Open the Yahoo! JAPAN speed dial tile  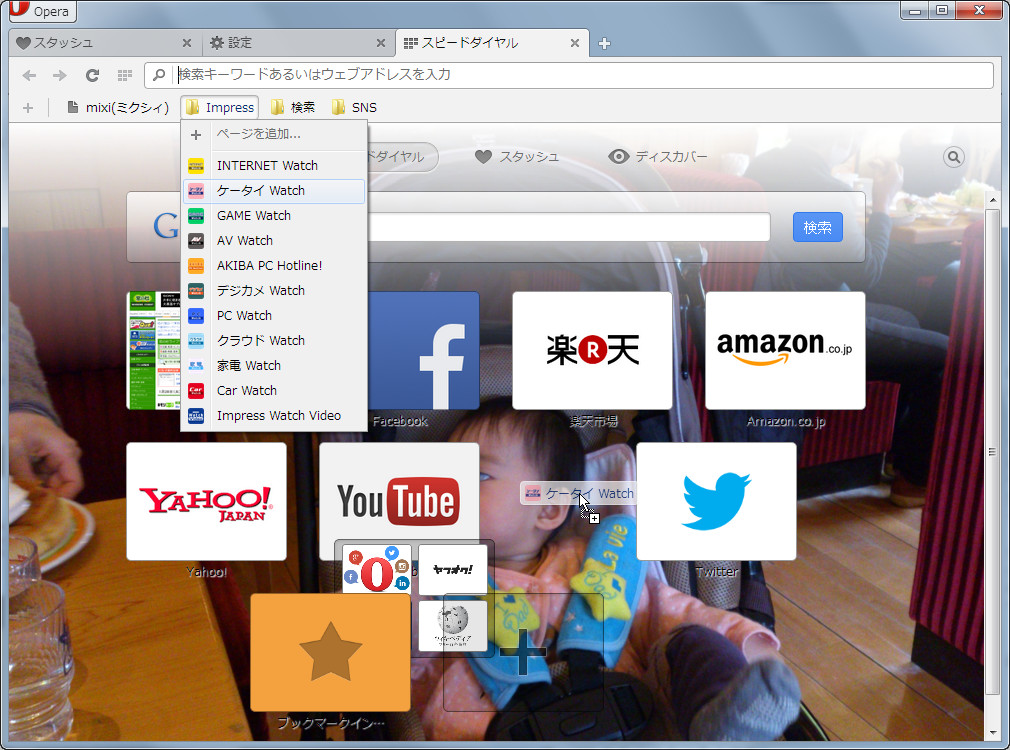click(206, 501)
